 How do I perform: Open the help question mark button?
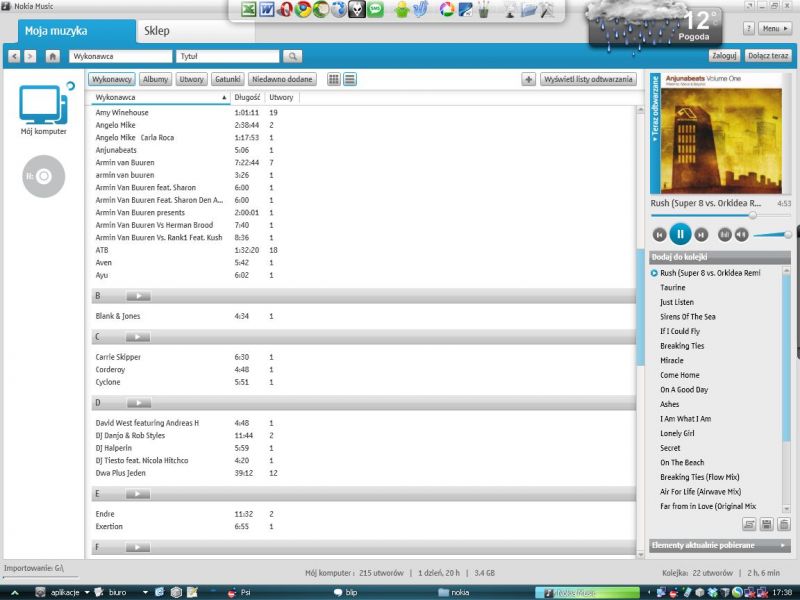[x=748, y=29]
